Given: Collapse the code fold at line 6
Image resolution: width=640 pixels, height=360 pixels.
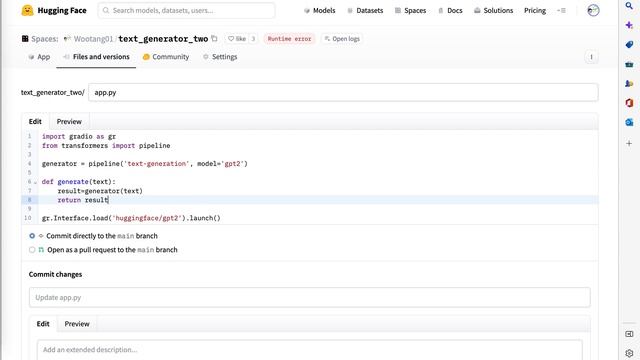Looking at the screenshot, I should (x=36, y=182).
